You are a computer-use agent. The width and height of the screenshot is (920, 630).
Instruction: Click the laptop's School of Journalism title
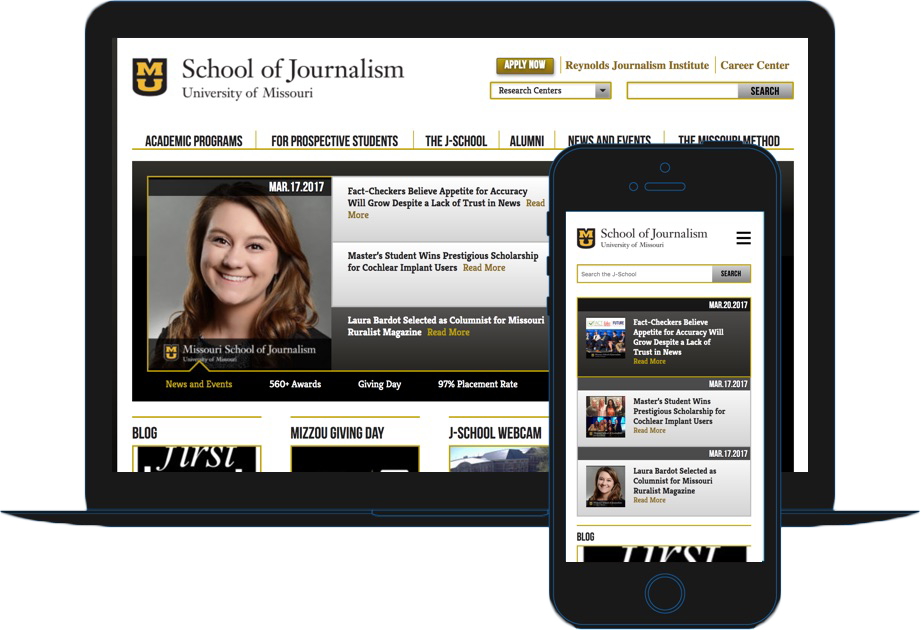pyautogui.click(x=293, y=69)
